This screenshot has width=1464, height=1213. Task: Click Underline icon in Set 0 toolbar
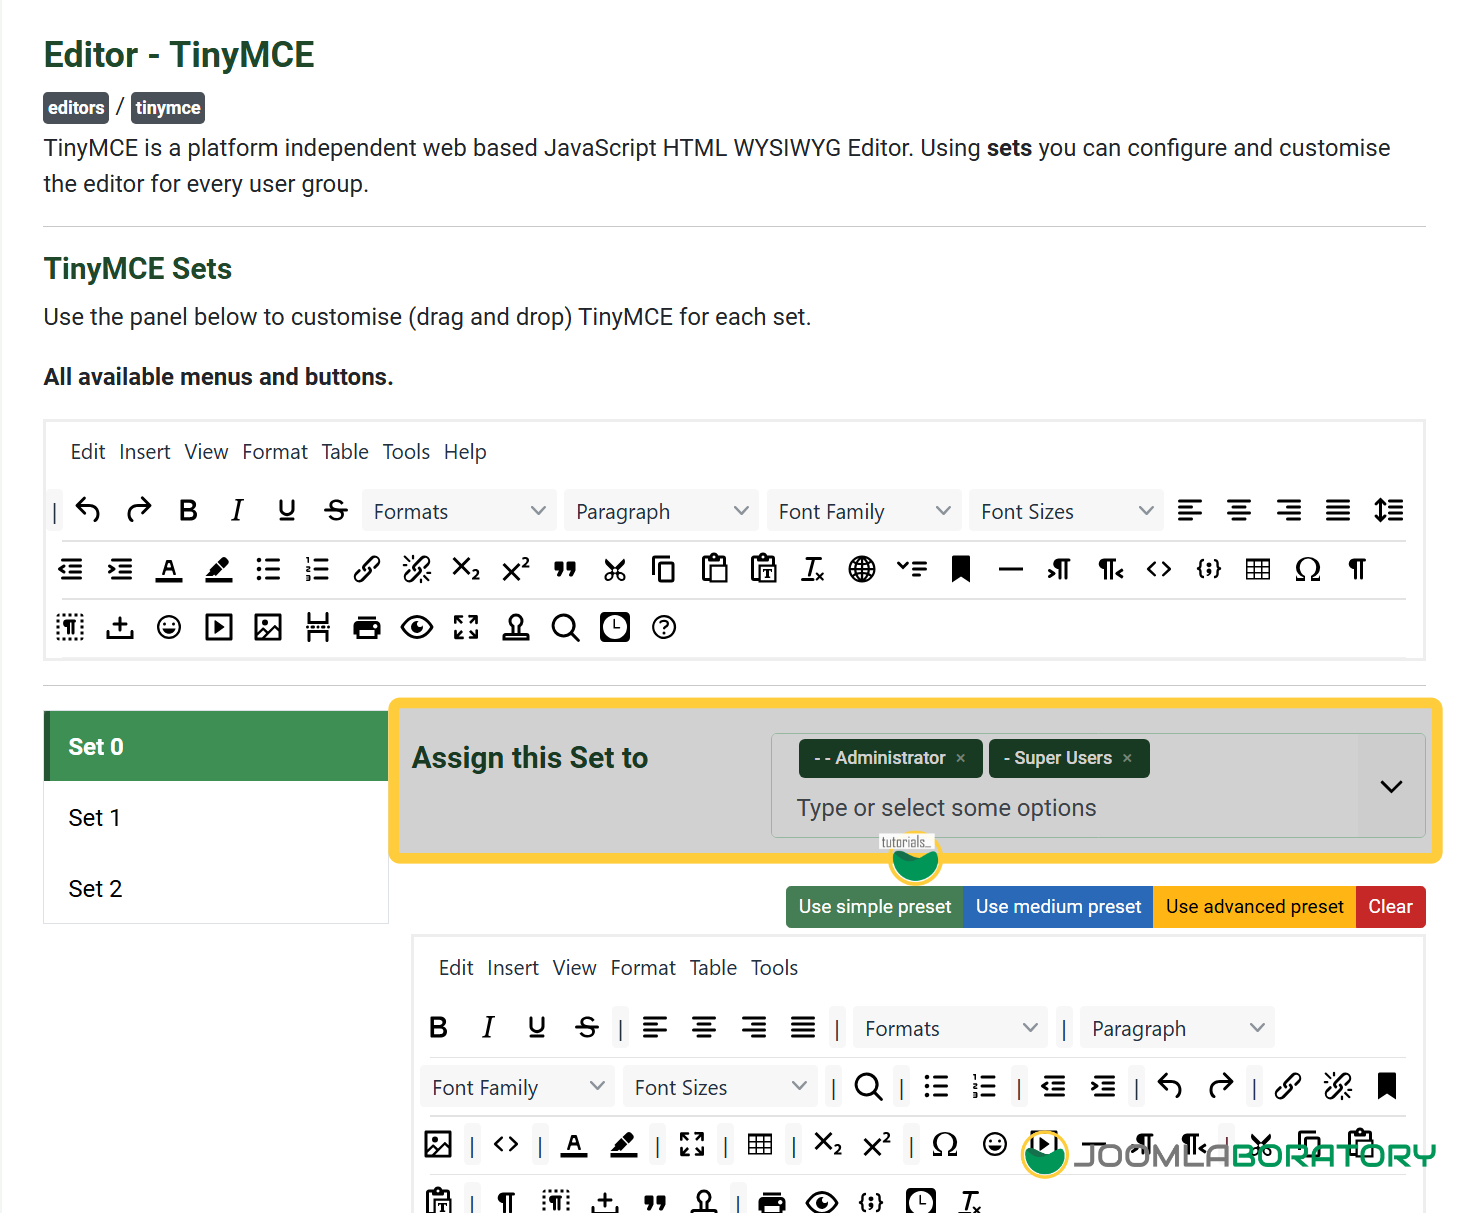tap(537, 1028)
